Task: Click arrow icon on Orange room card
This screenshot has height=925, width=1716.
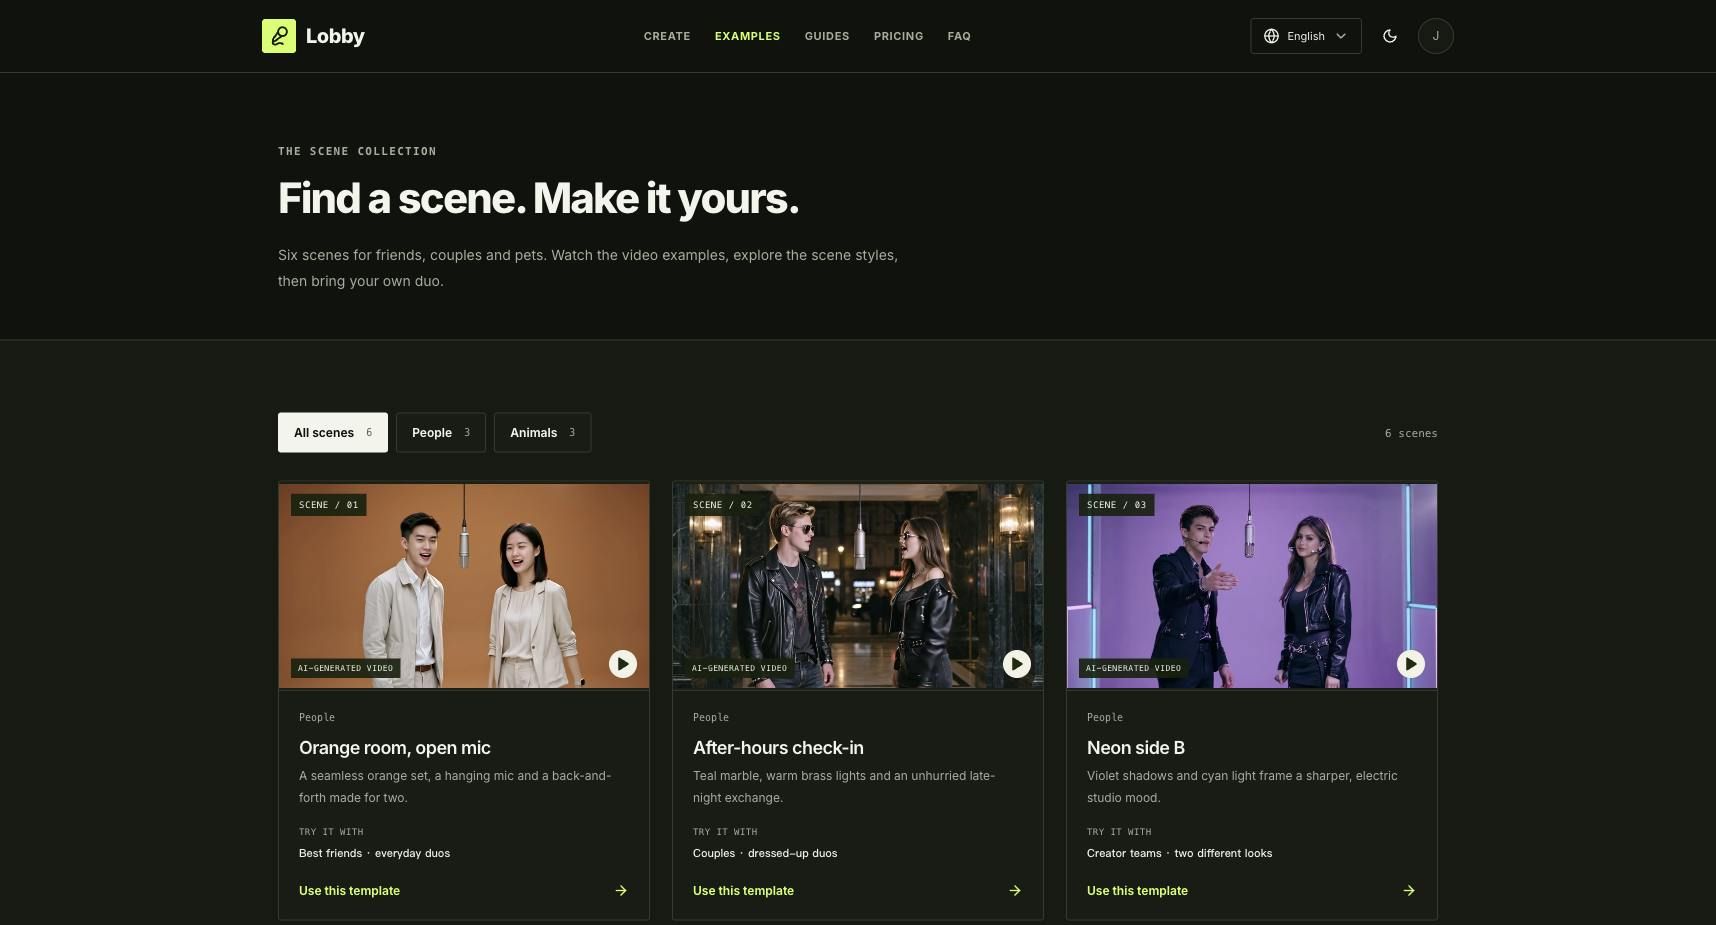Action: (621, 891)
